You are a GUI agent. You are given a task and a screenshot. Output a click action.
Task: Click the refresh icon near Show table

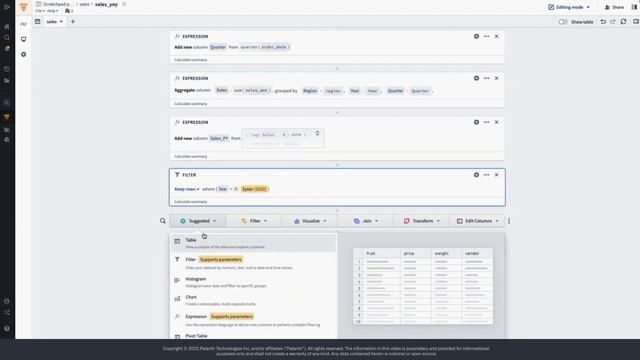[x=623, y=22]
